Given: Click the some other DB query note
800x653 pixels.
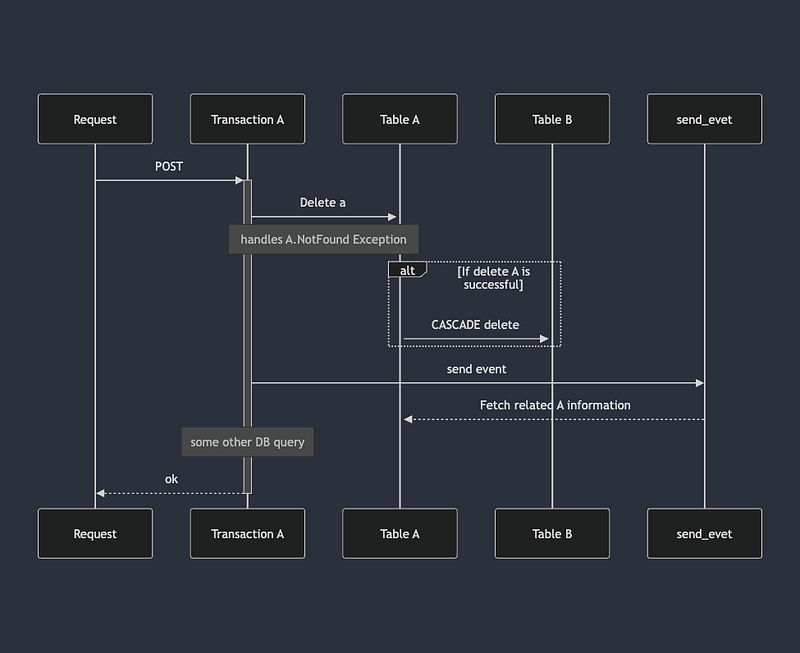Looking at the screenshot, I should [247, 441].
